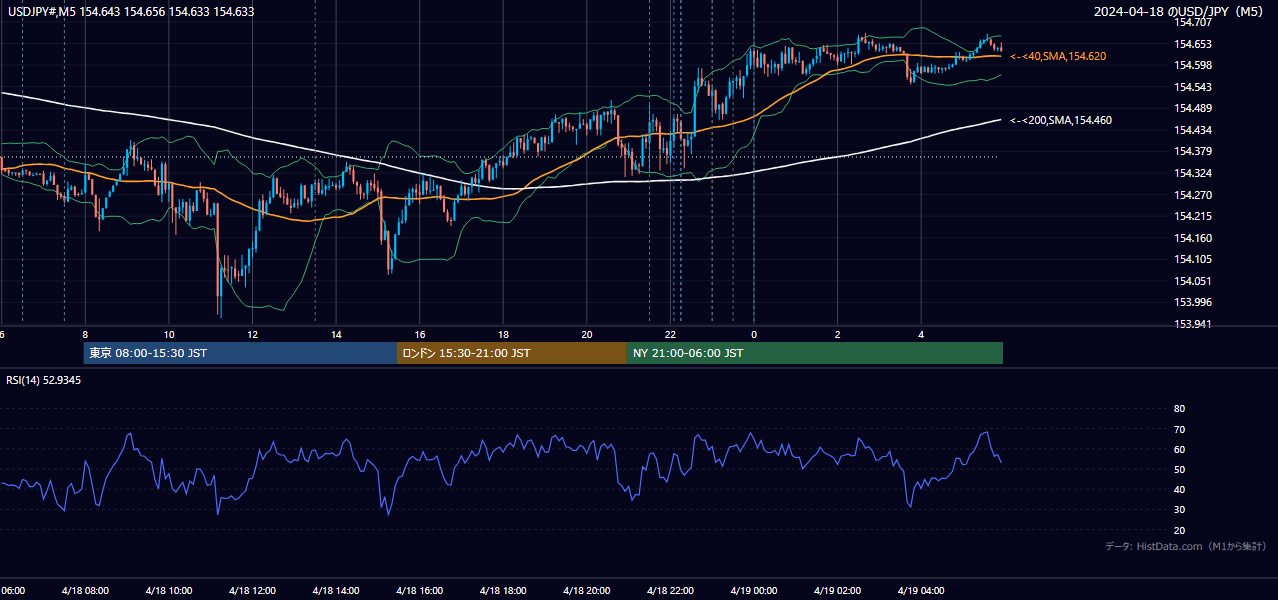Click RSI scale level 70
This screenshot has width=1278, height=600.
[1179, 429]
